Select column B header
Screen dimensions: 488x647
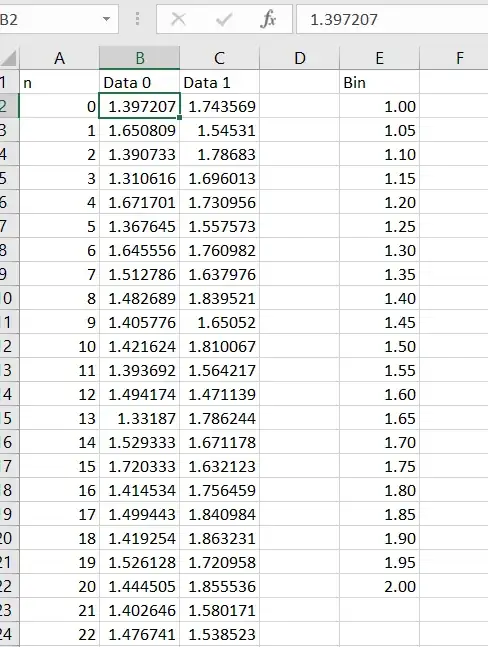click(139, 58)
